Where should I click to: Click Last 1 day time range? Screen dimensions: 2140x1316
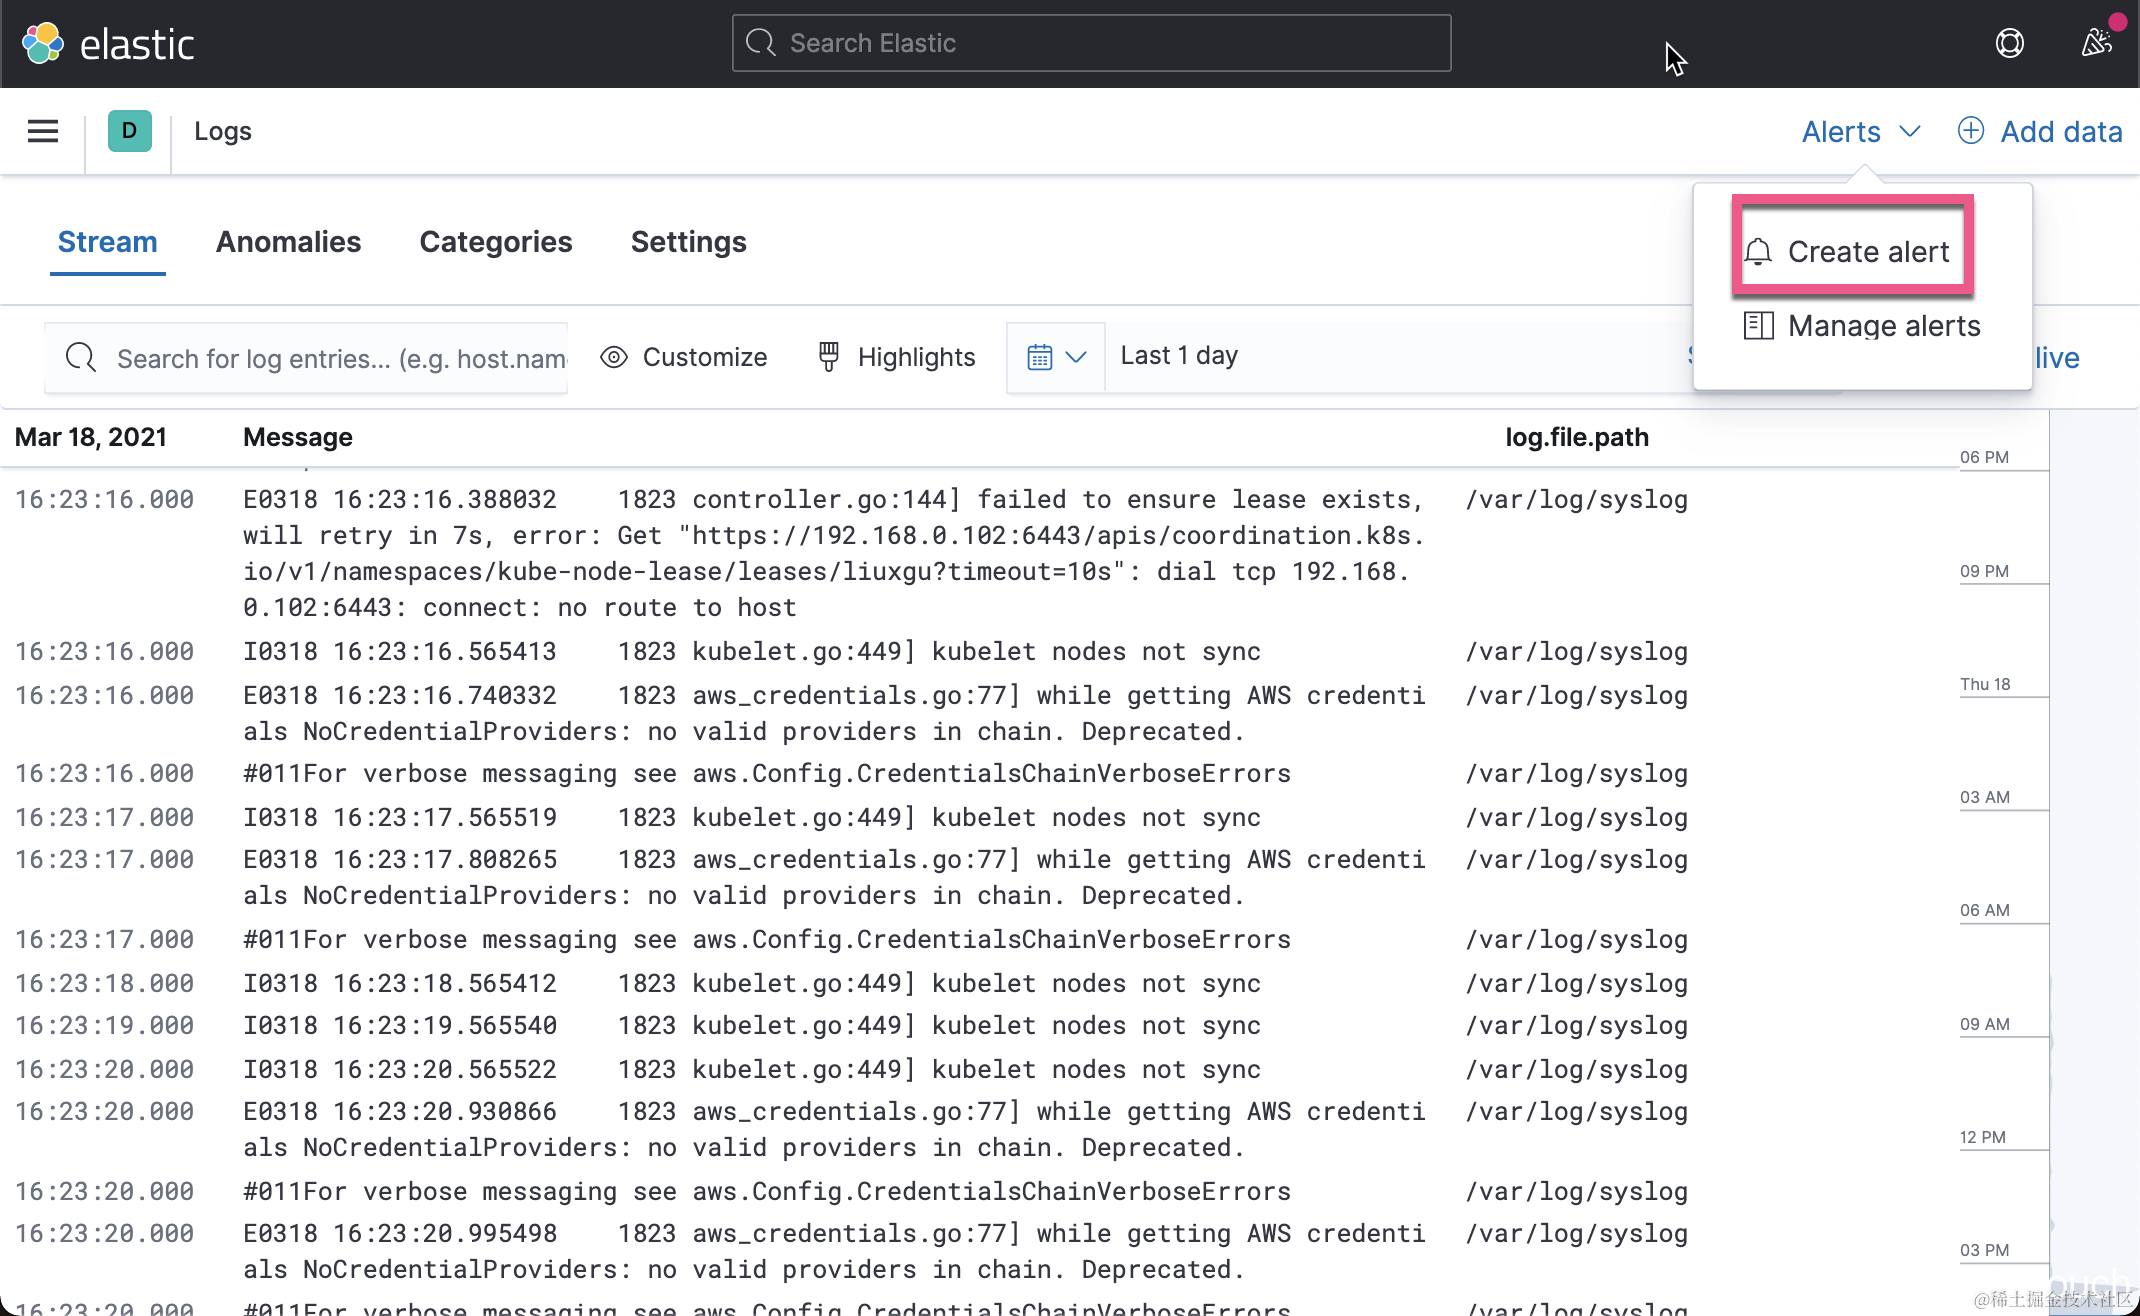pyautogui.click(x=1180, y=356)
